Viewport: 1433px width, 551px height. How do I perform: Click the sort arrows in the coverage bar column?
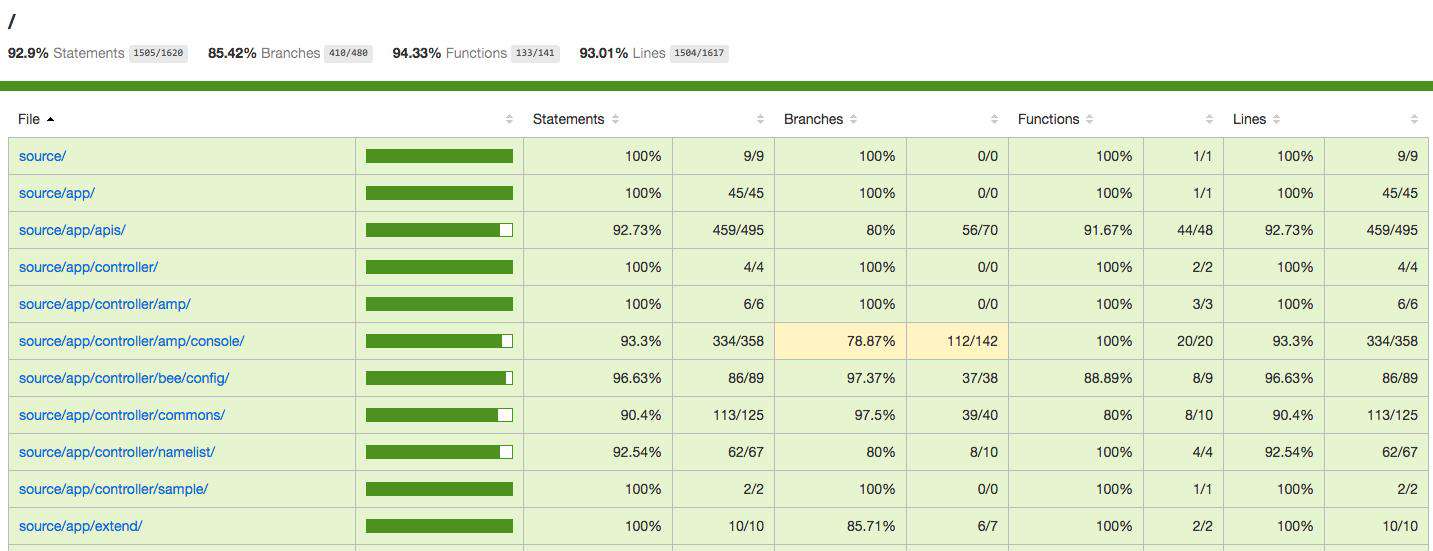(x=509, y=119)
